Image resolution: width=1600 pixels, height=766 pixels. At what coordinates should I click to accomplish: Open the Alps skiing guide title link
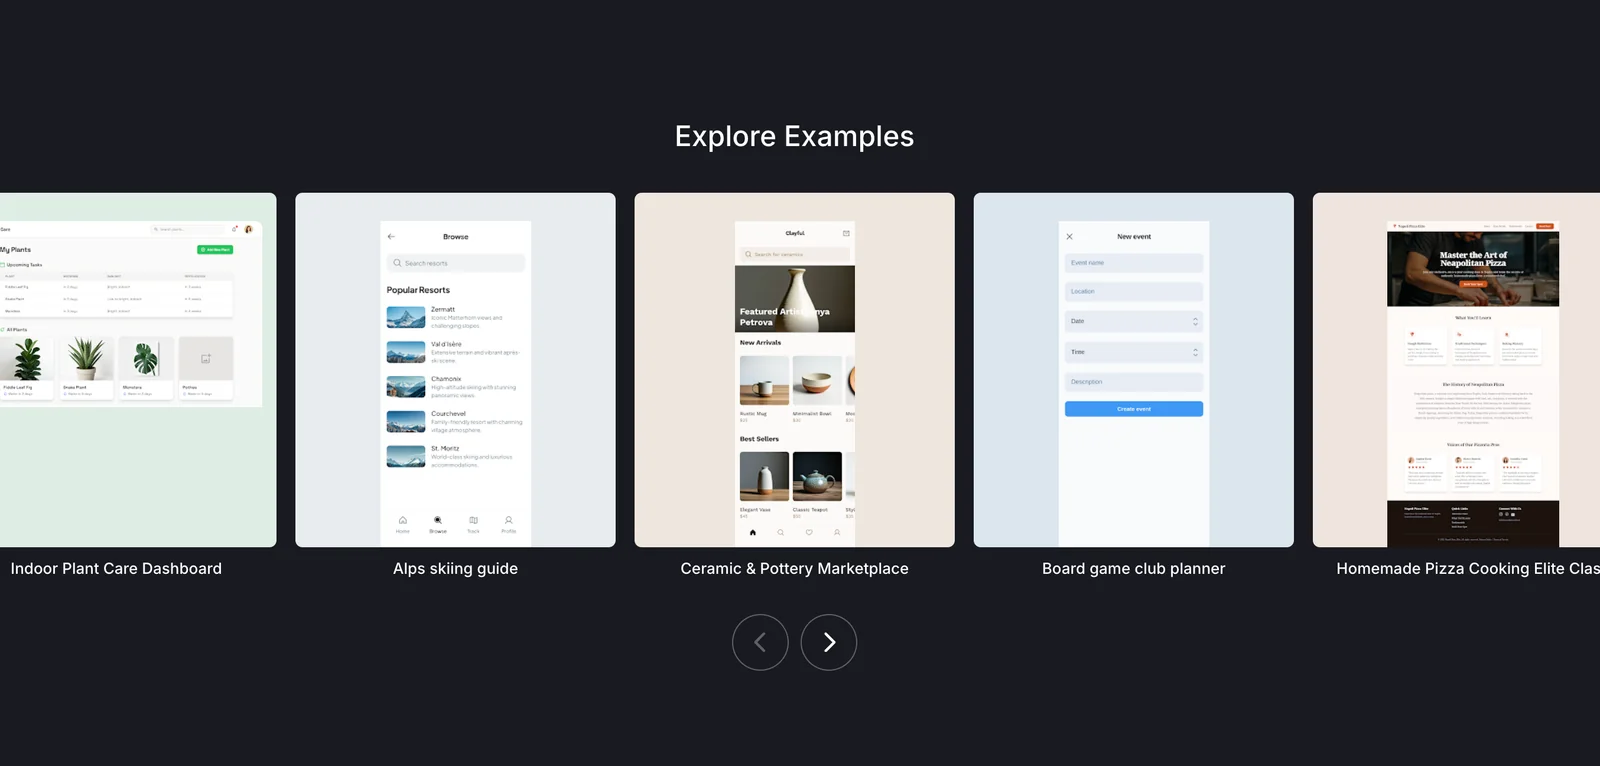point(455,568)
